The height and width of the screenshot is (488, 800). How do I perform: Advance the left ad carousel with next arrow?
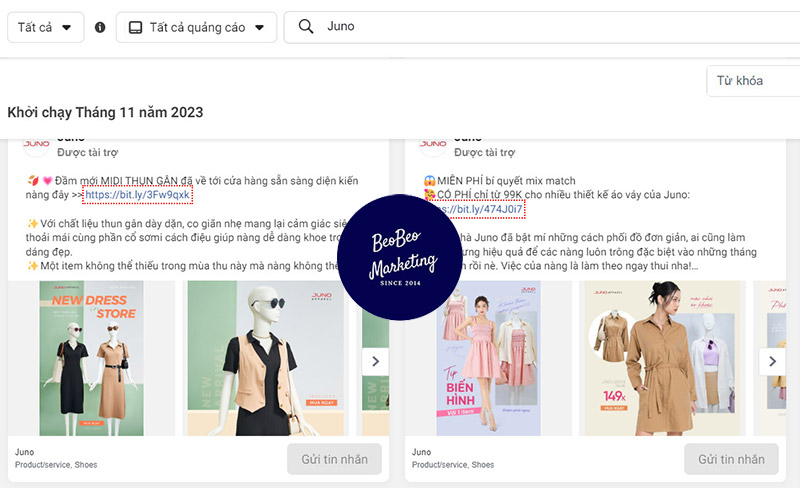(374, 361)
